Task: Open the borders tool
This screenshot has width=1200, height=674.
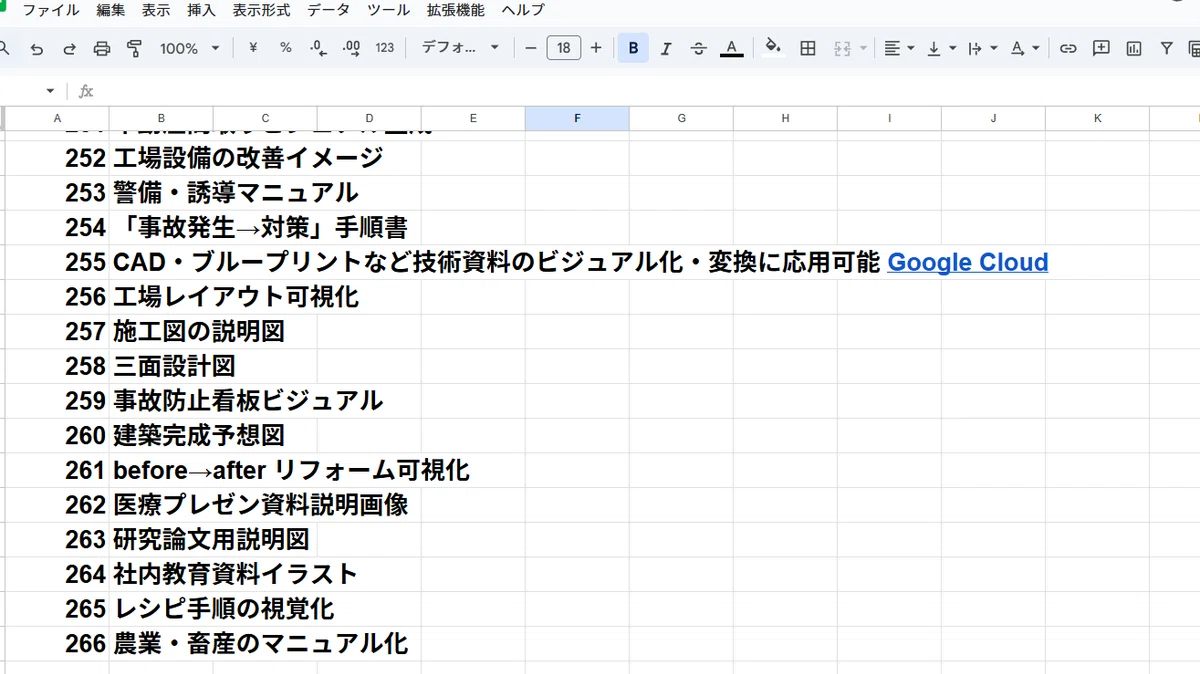Action: [809, 48]
